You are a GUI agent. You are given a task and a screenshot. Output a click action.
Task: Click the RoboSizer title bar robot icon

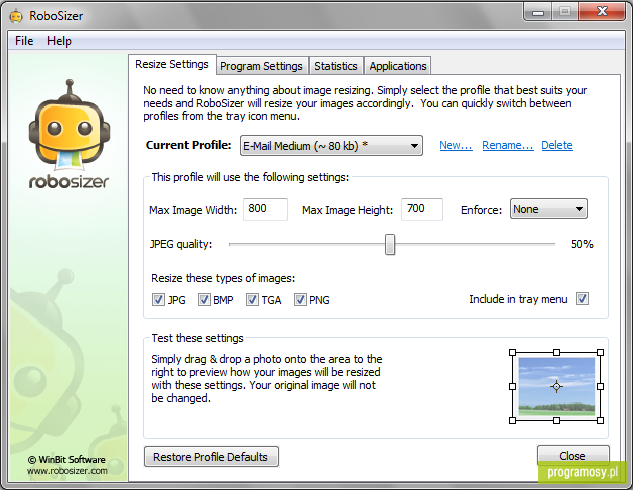coord(16,16)
